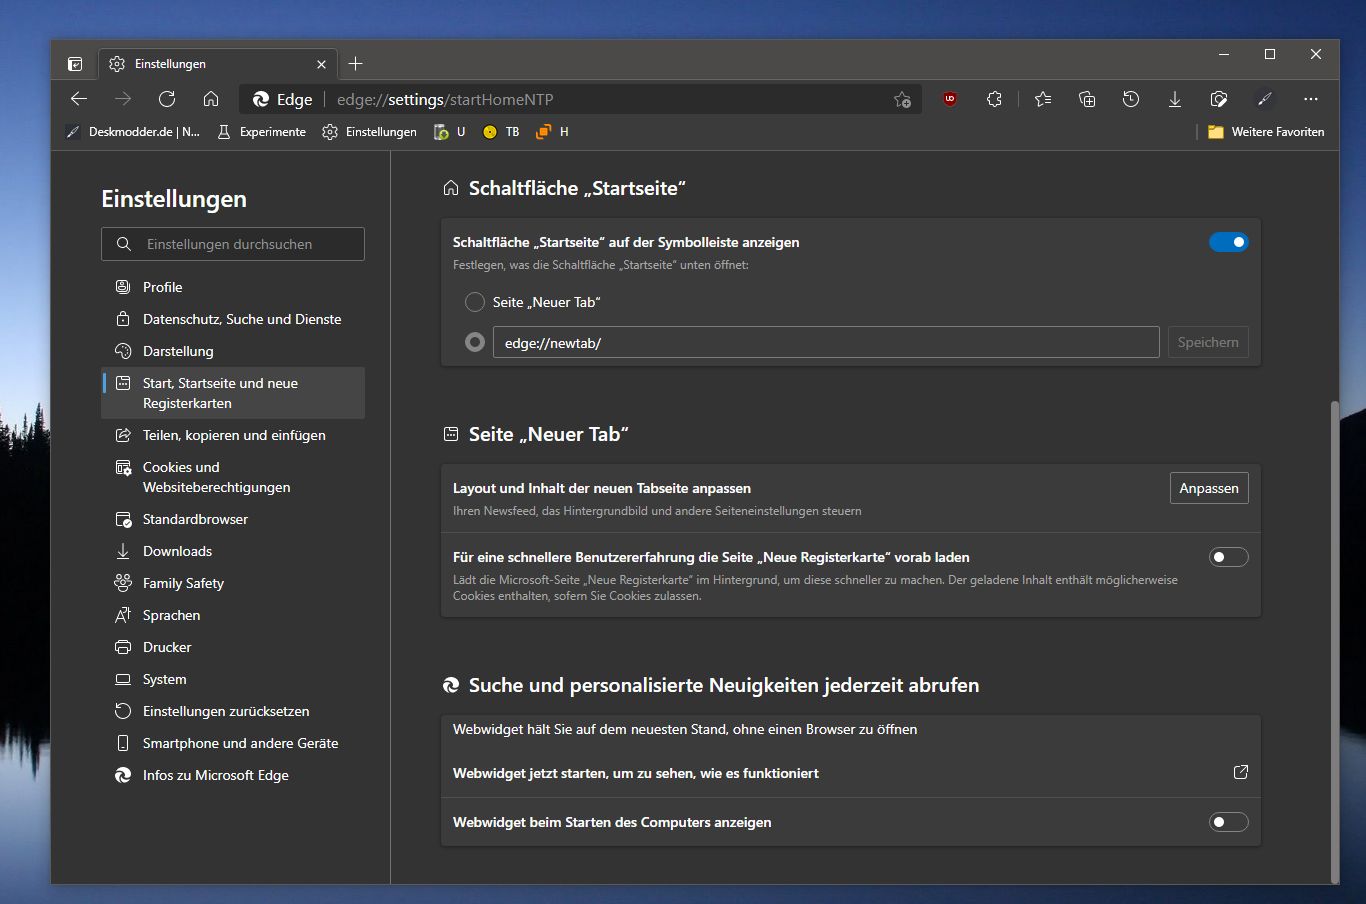Go forward with the forward arrow
The height and width of the screenshot is (904, 1366).
tap(123, 99)
